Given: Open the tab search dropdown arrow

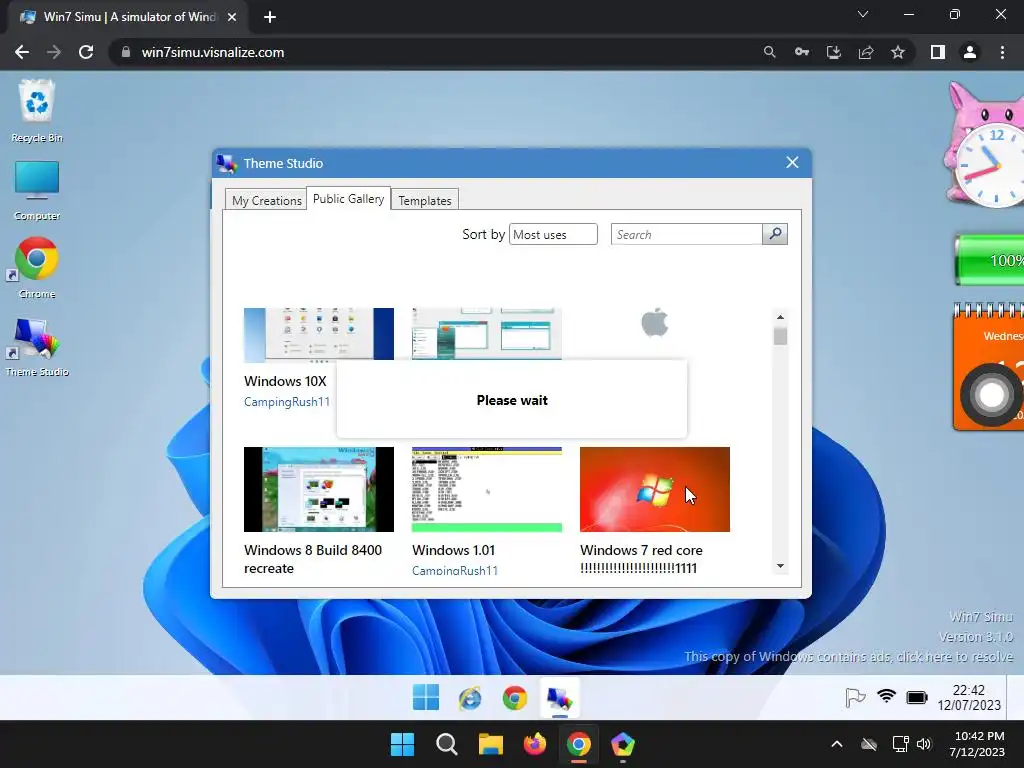Looking at the screenshot, I should pos(863,14).
